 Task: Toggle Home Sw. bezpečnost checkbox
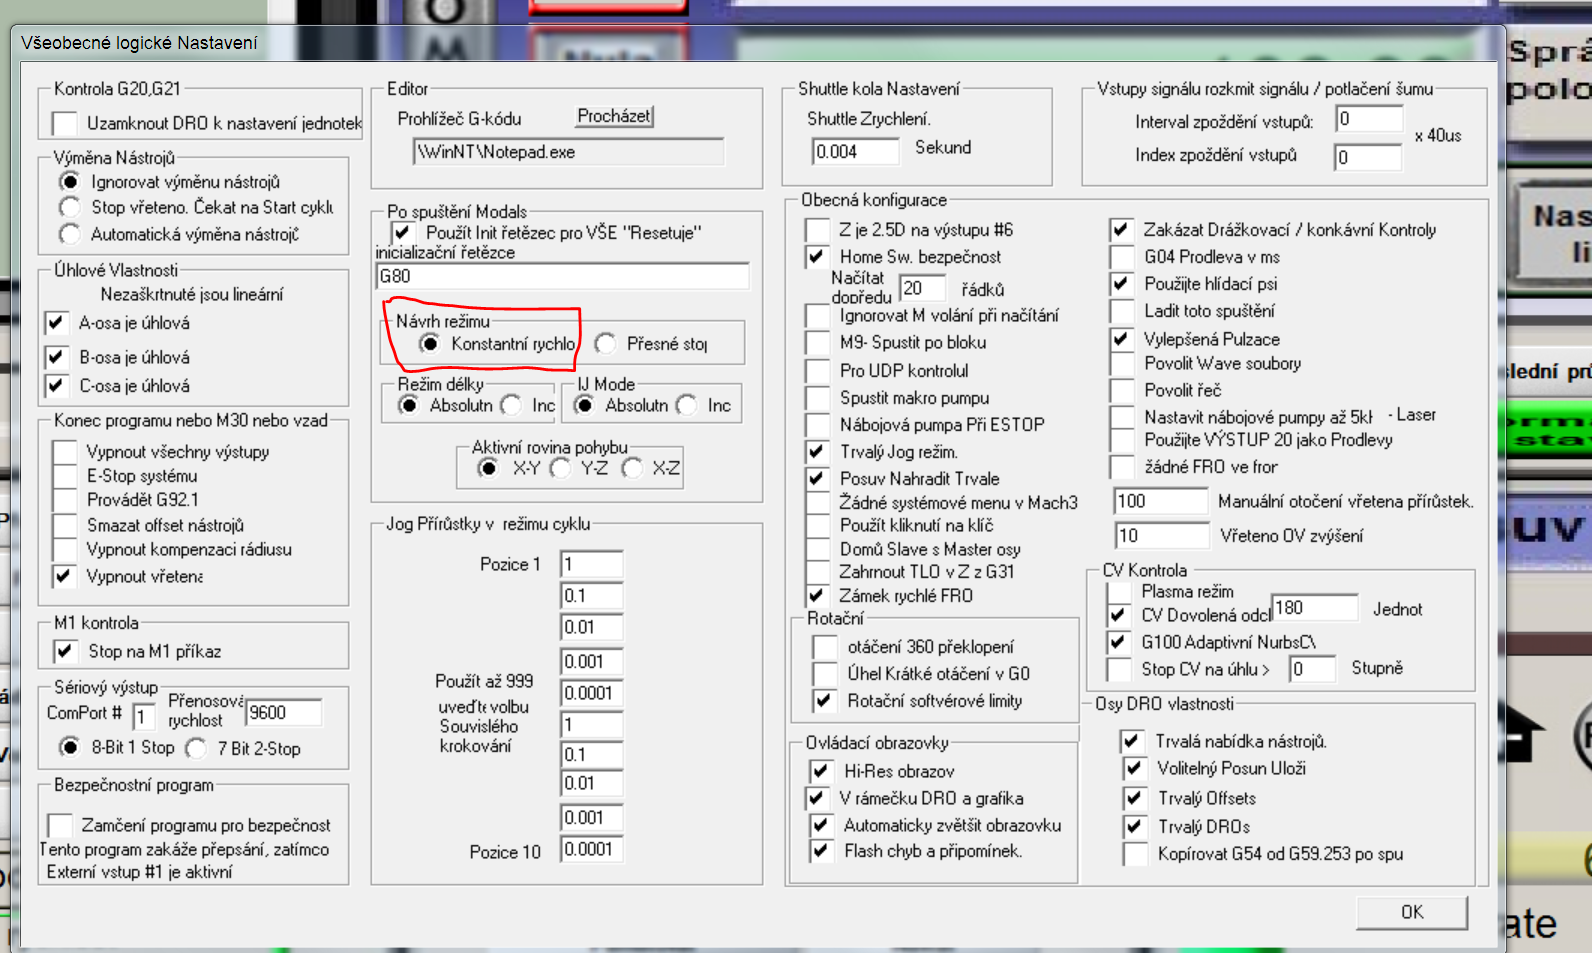point(817,257)
